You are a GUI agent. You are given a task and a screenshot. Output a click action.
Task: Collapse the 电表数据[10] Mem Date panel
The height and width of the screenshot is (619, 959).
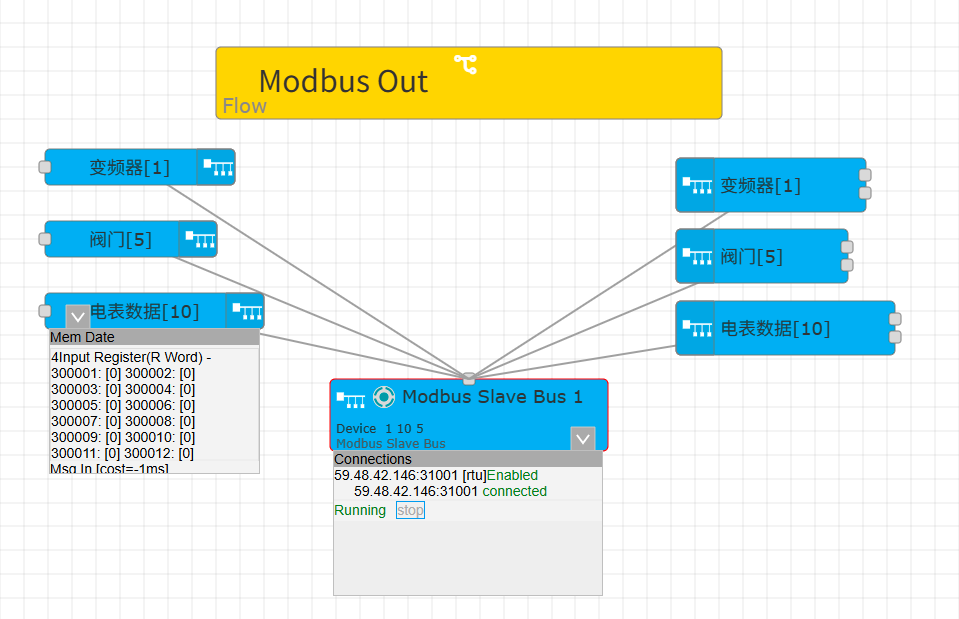78,317
